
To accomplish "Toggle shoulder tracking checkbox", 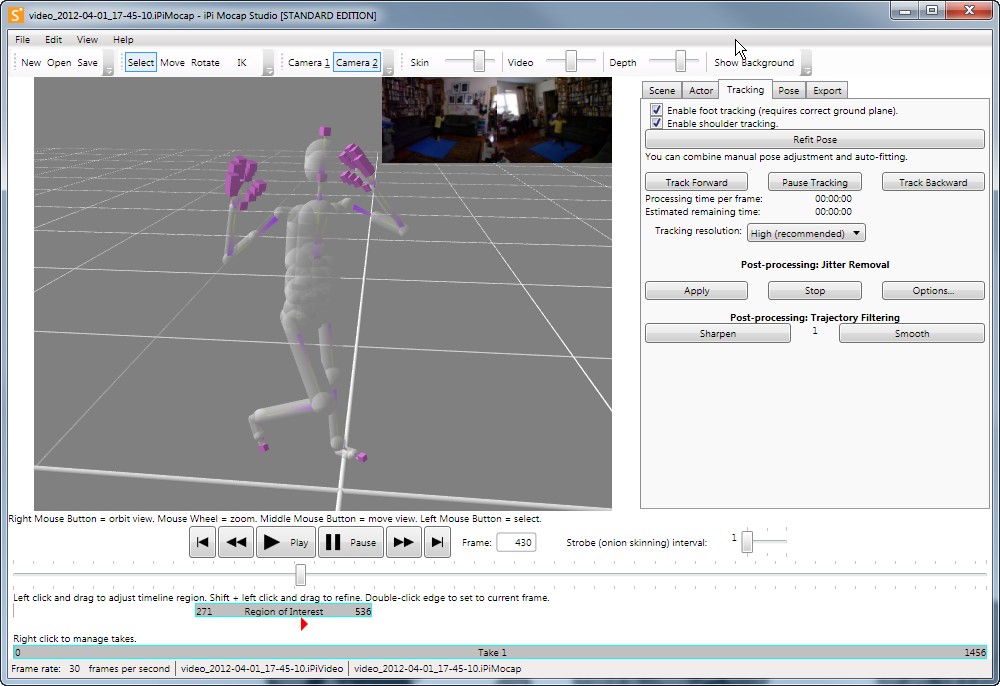I will coord(656,122).
